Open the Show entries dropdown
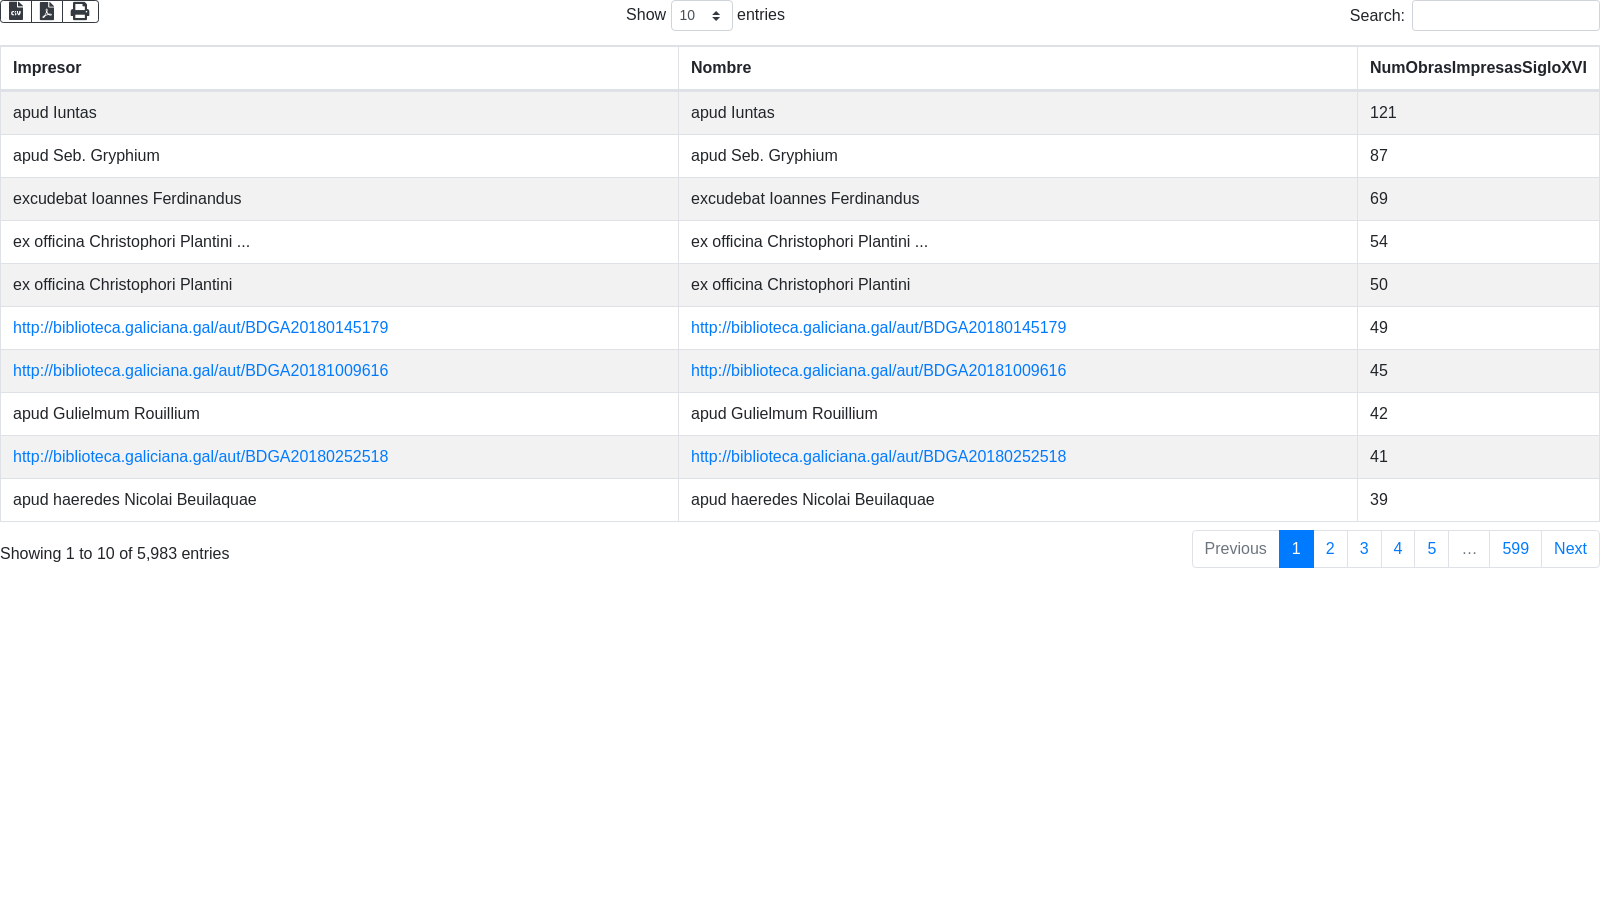The image size is (1600, 900). [x=701, y=16]
